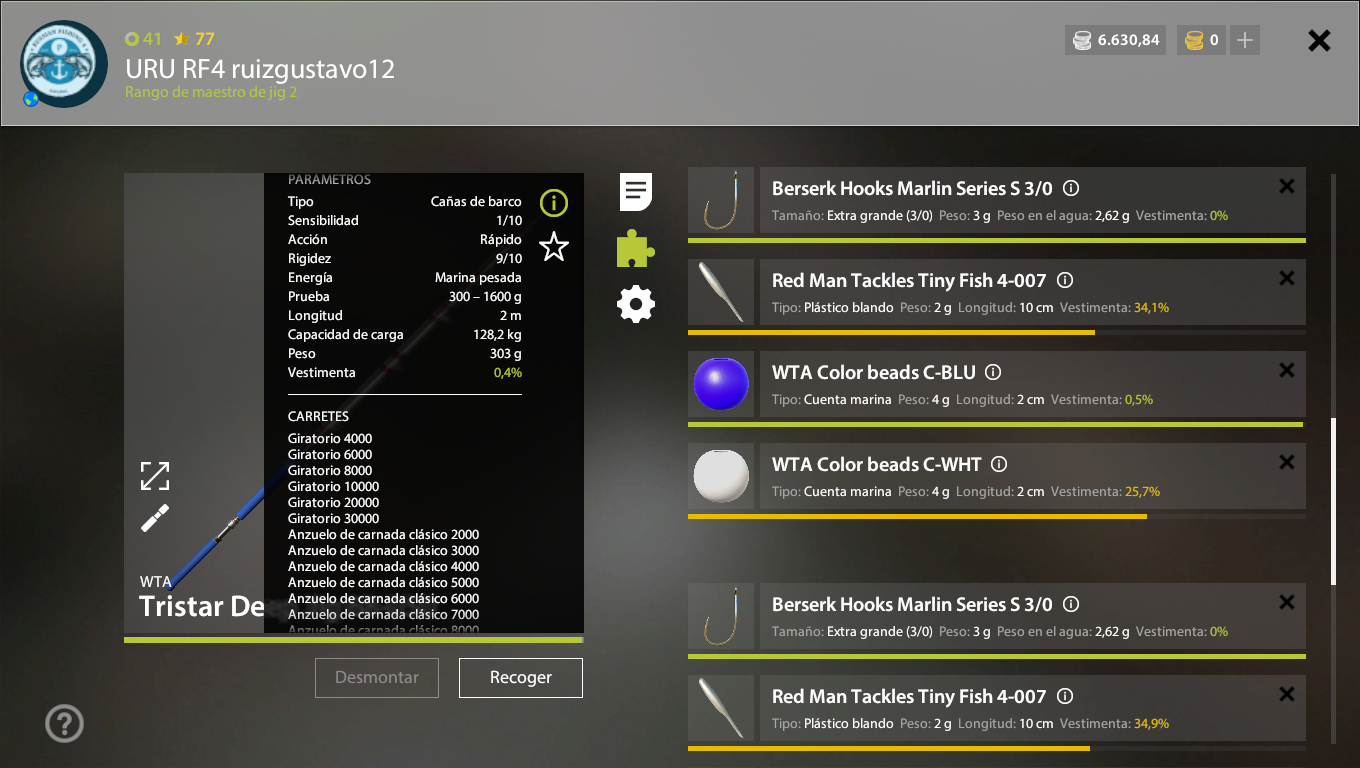Click the 'Capacidad de carga' 128,2 kg row
The height and width of the screenshot is (768, 1360).
[x=405, y=334]
